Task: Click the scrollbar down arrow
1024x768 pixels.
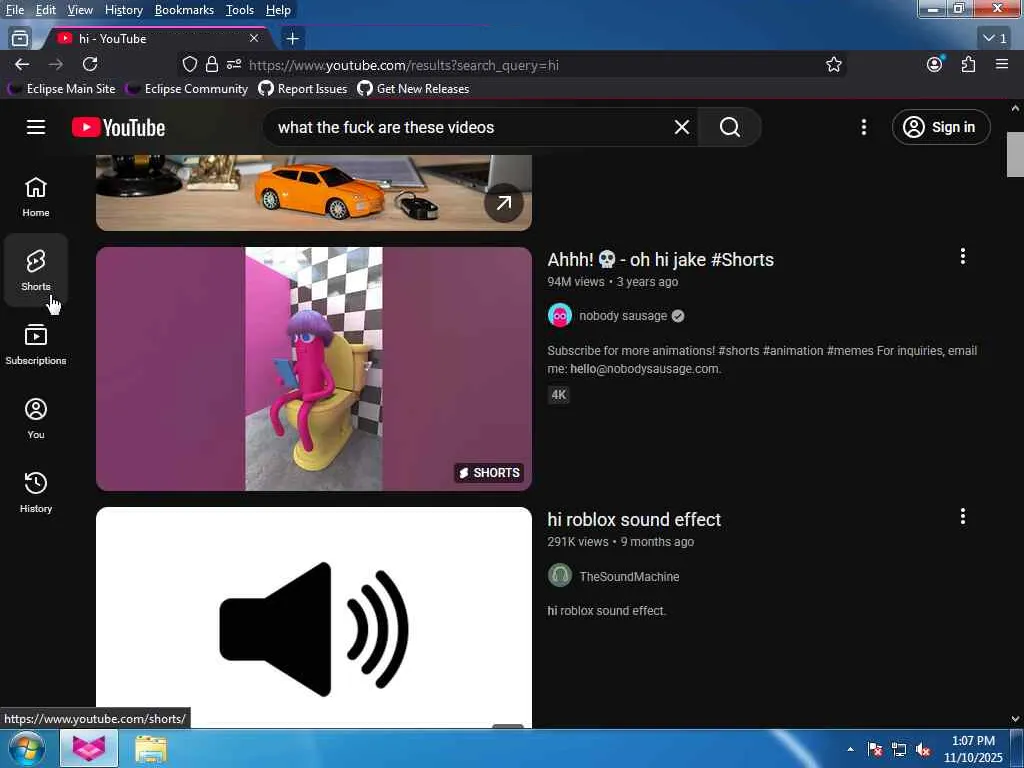Action: pyautogui.click(x=1015, y=718)
